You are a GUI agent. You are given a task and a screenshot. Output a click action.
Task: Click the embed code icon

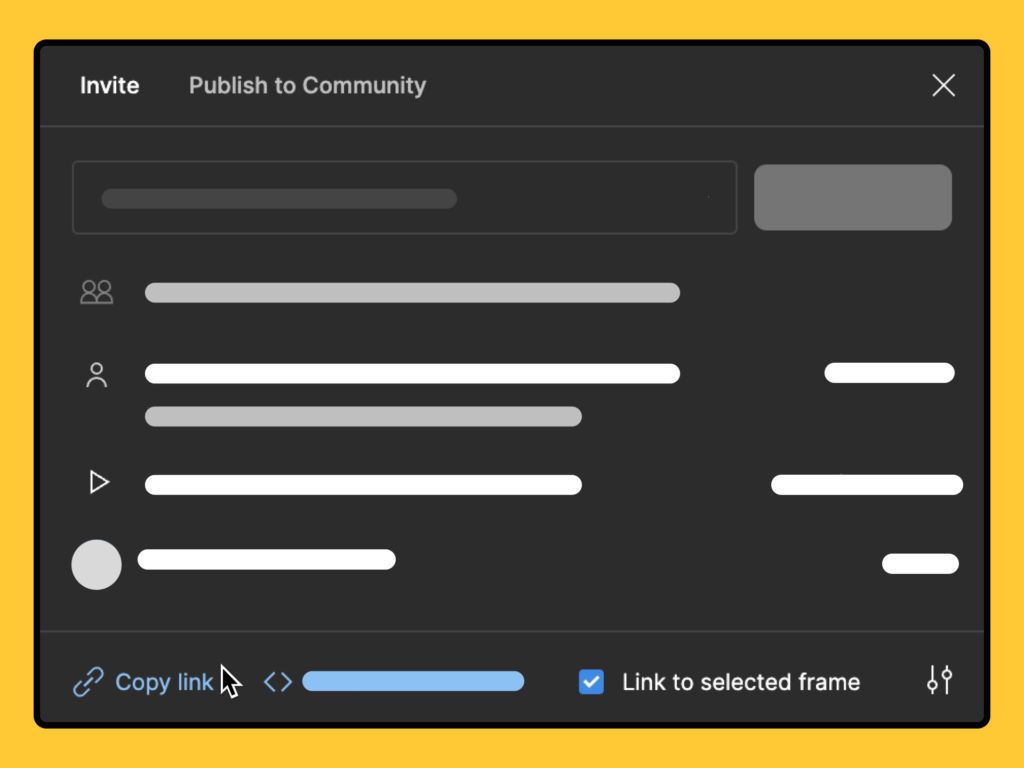coord(277,681)
